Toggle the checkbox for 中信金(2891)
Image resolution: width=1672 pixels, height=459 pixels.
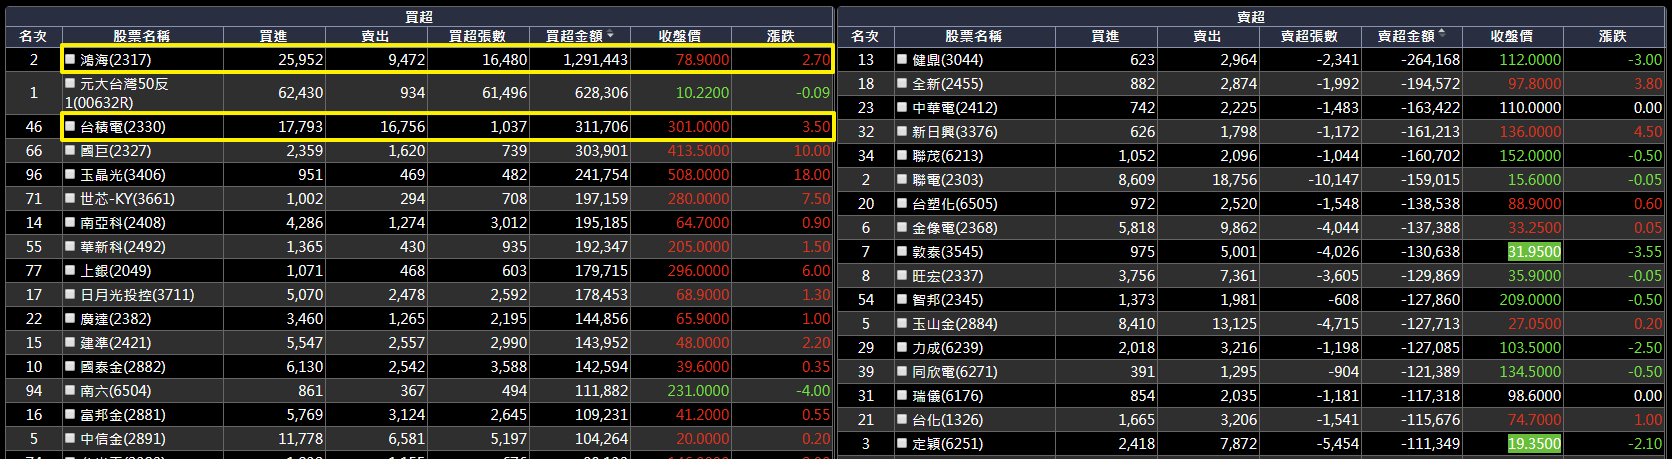(x=71, y=439)
